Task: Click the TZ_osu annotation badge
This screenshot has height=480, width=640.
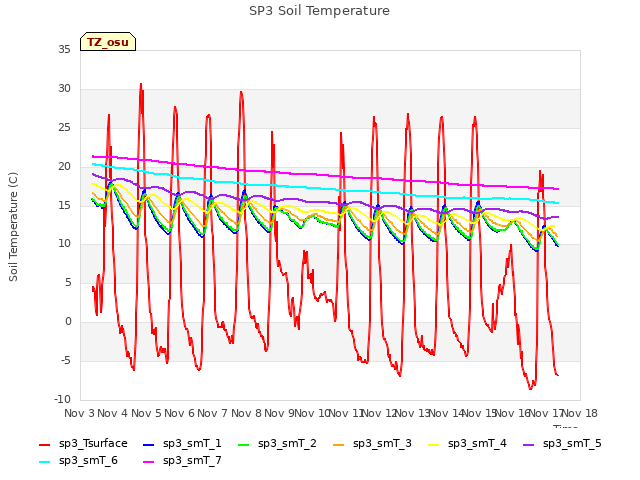Action: coord(108,42)
